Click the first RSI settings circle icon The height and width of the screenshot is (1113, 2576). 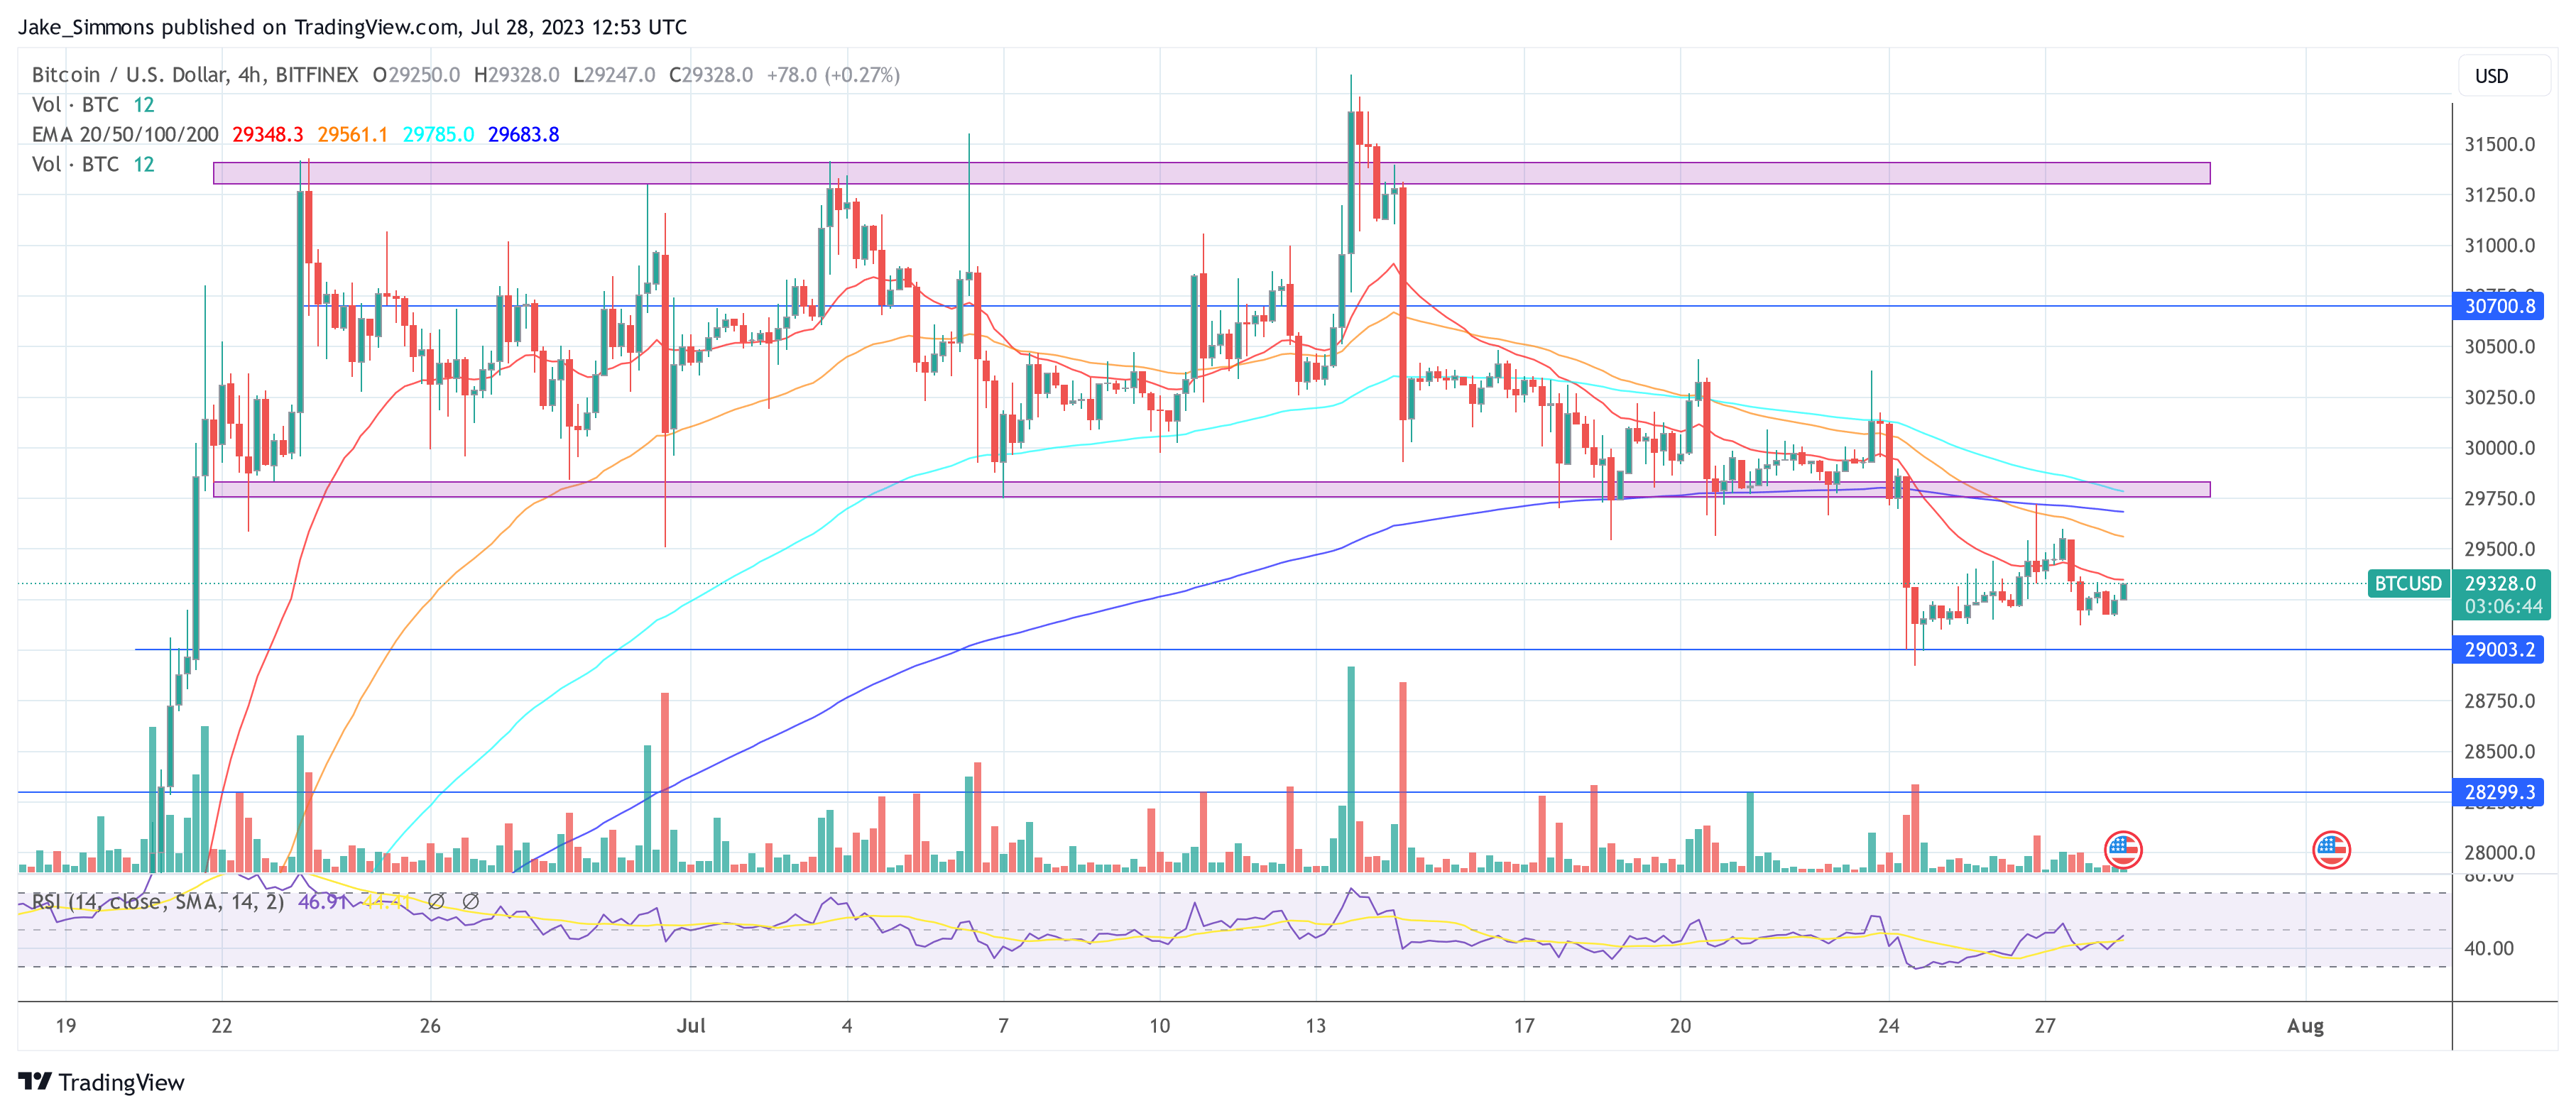click(436, 901)
